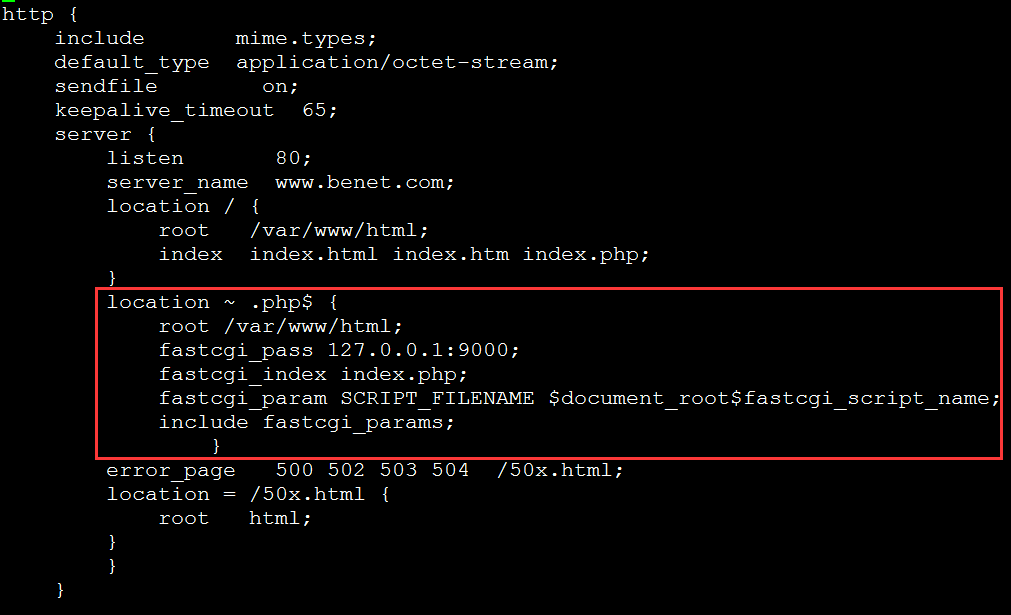Click the "include fastcgi_params;" line
This screenshot has height=615, width=1011.
(x=306, y=422)
